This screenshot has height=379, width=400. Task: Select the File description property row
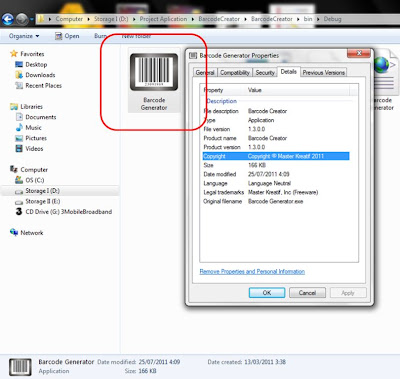click(x=276, y=111)
